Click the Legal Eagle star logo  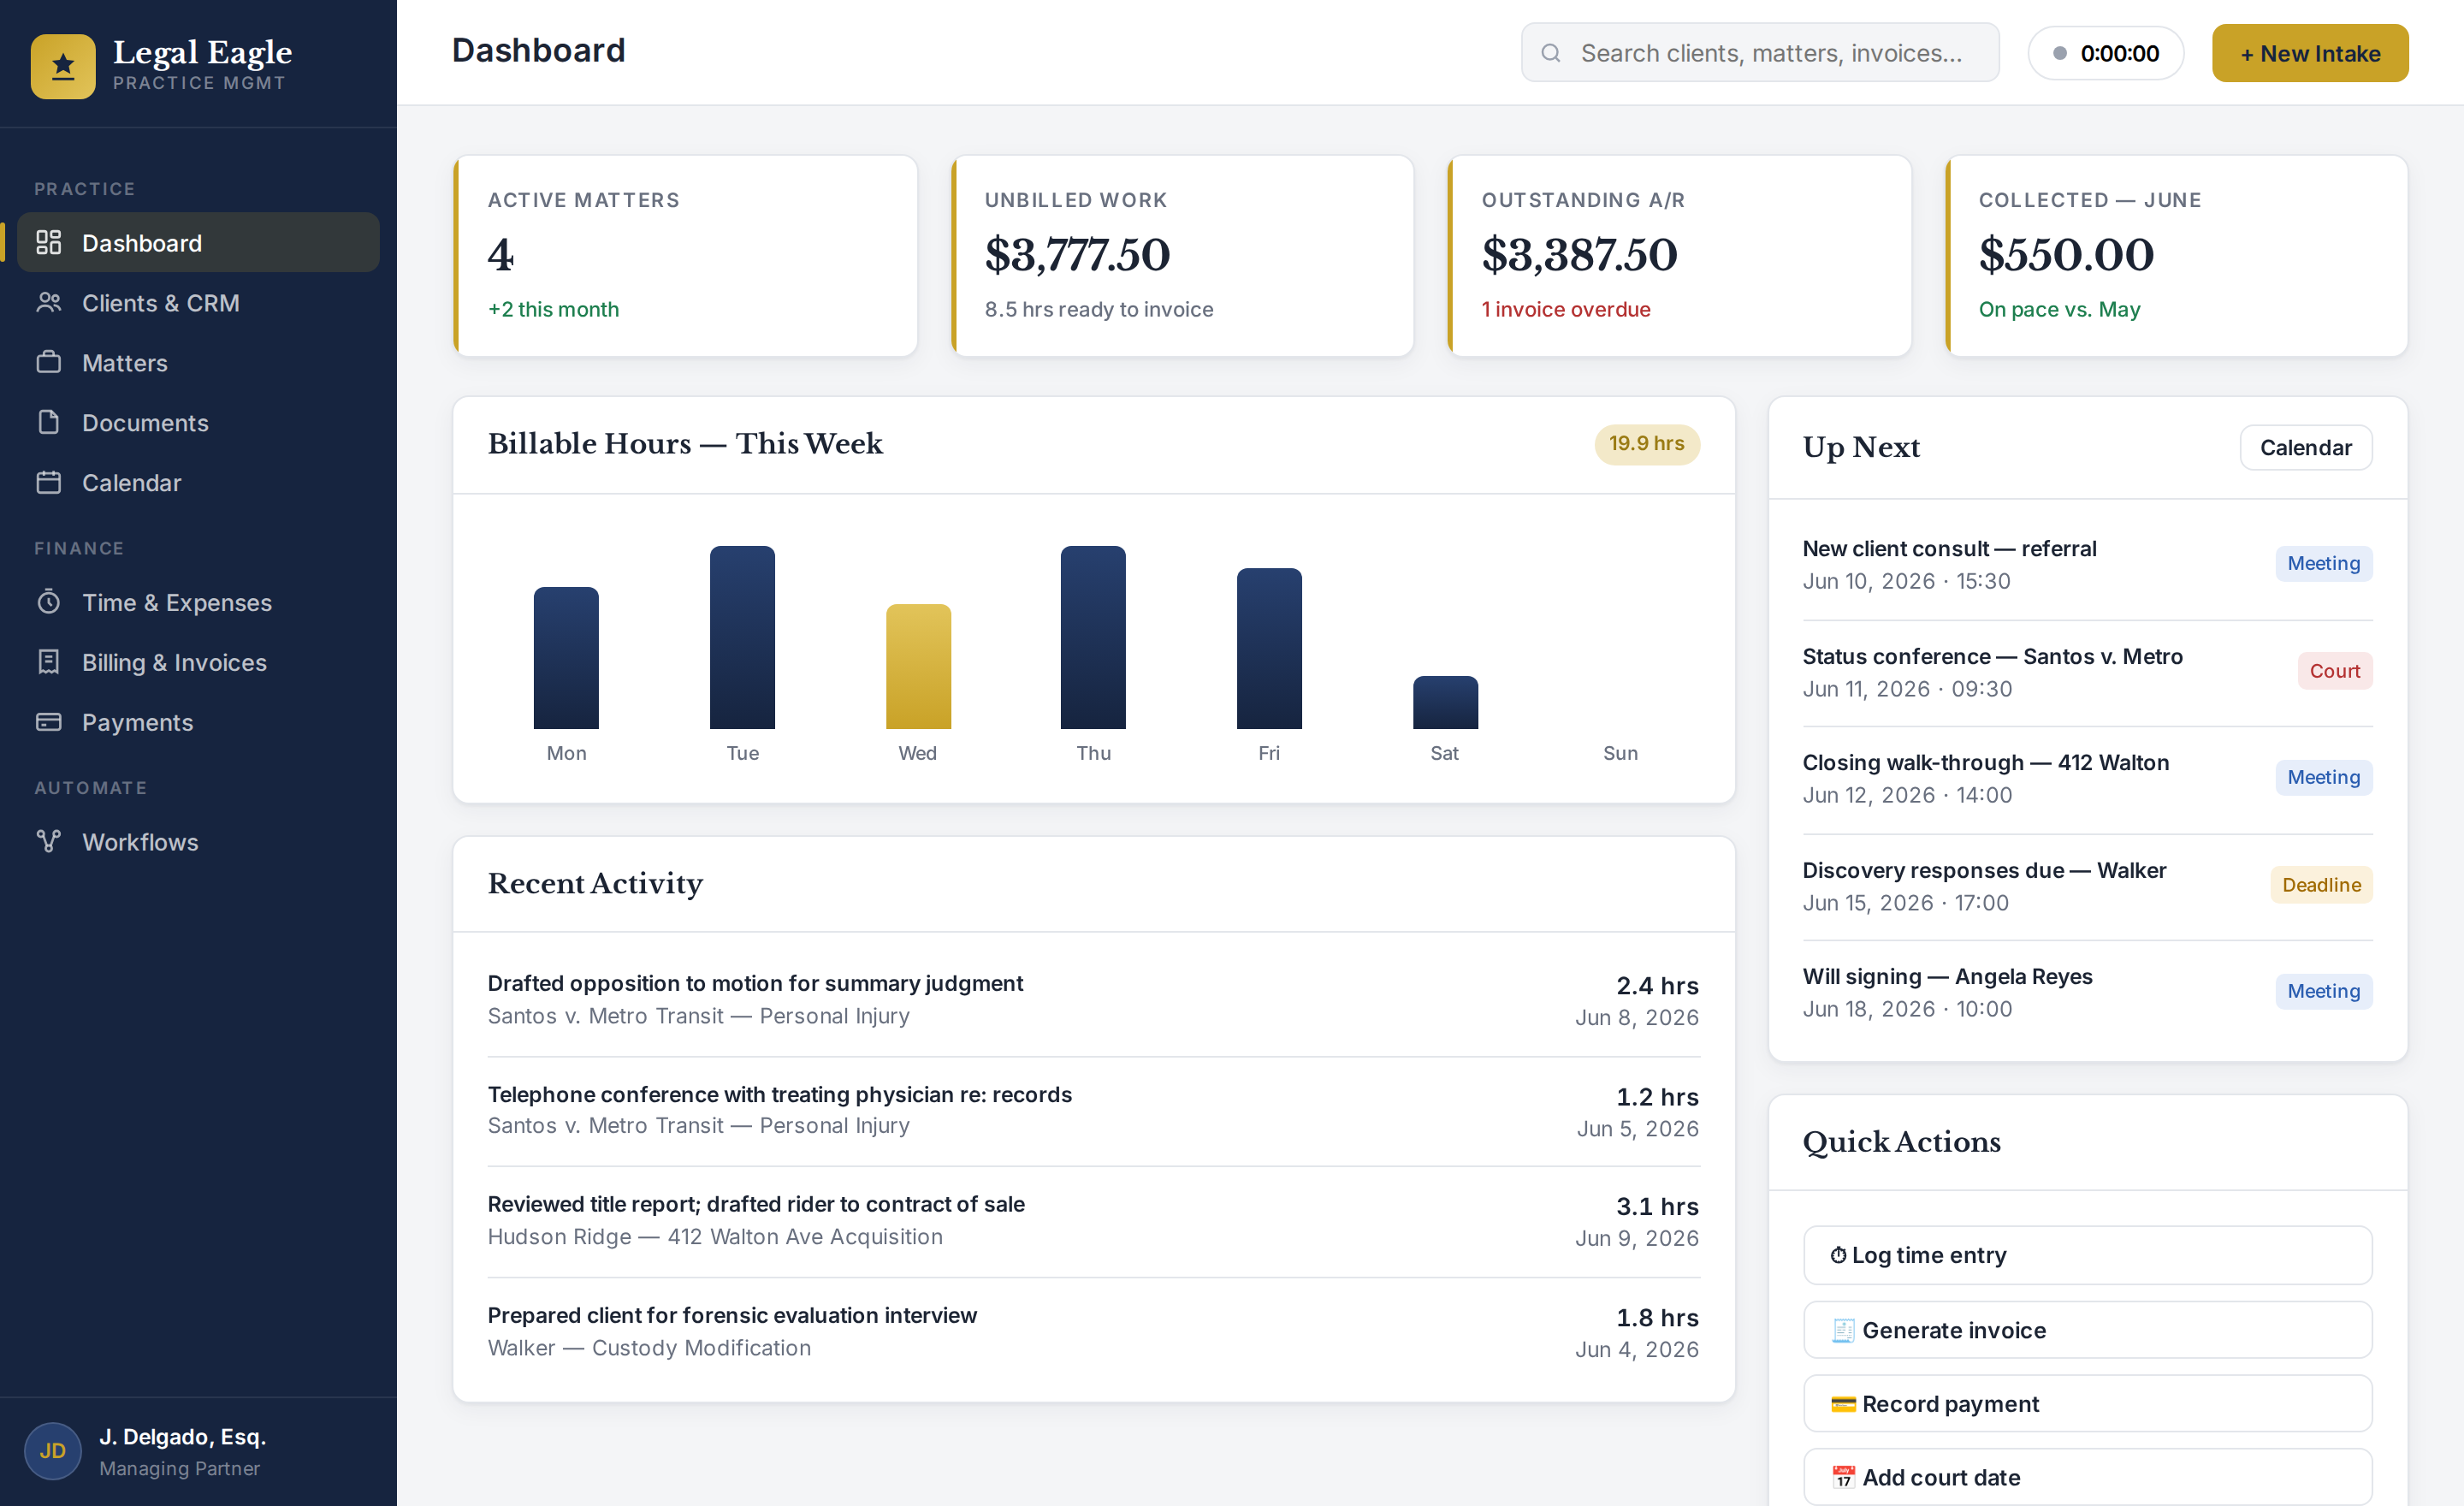coord(63,66)
